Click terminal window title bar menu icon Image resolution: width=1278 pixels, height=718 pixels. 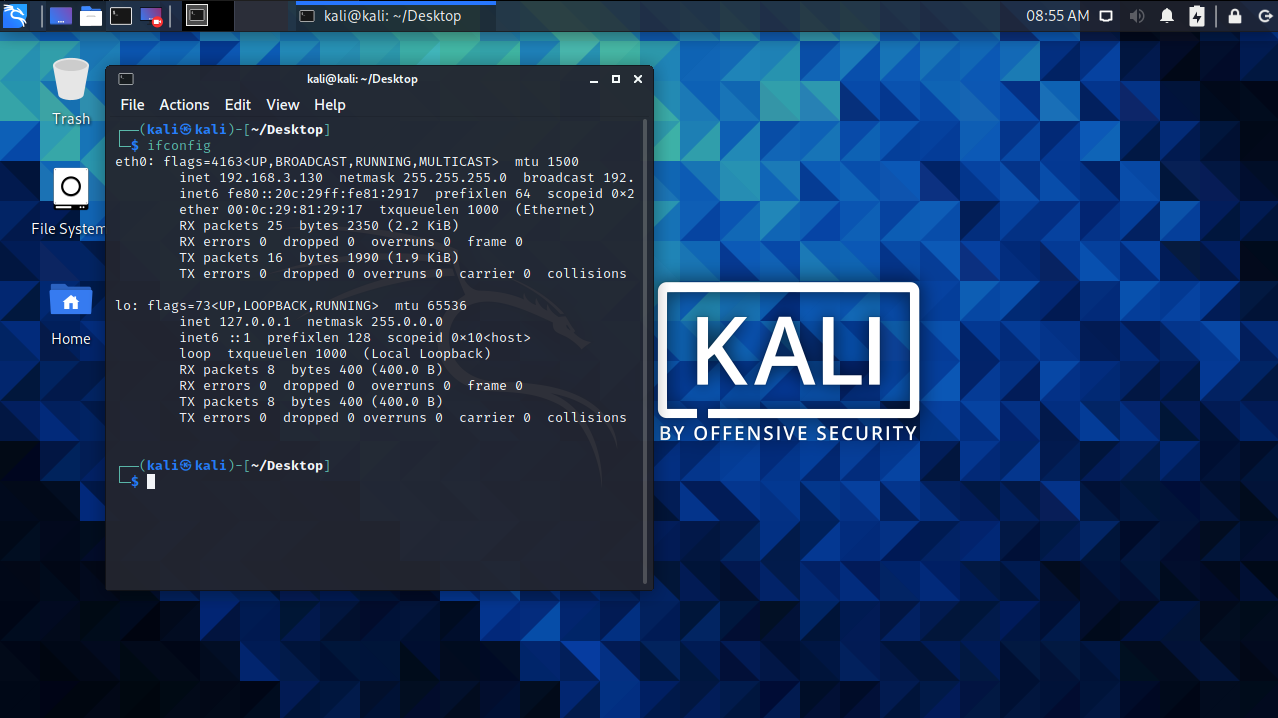(x=126, y=79)
